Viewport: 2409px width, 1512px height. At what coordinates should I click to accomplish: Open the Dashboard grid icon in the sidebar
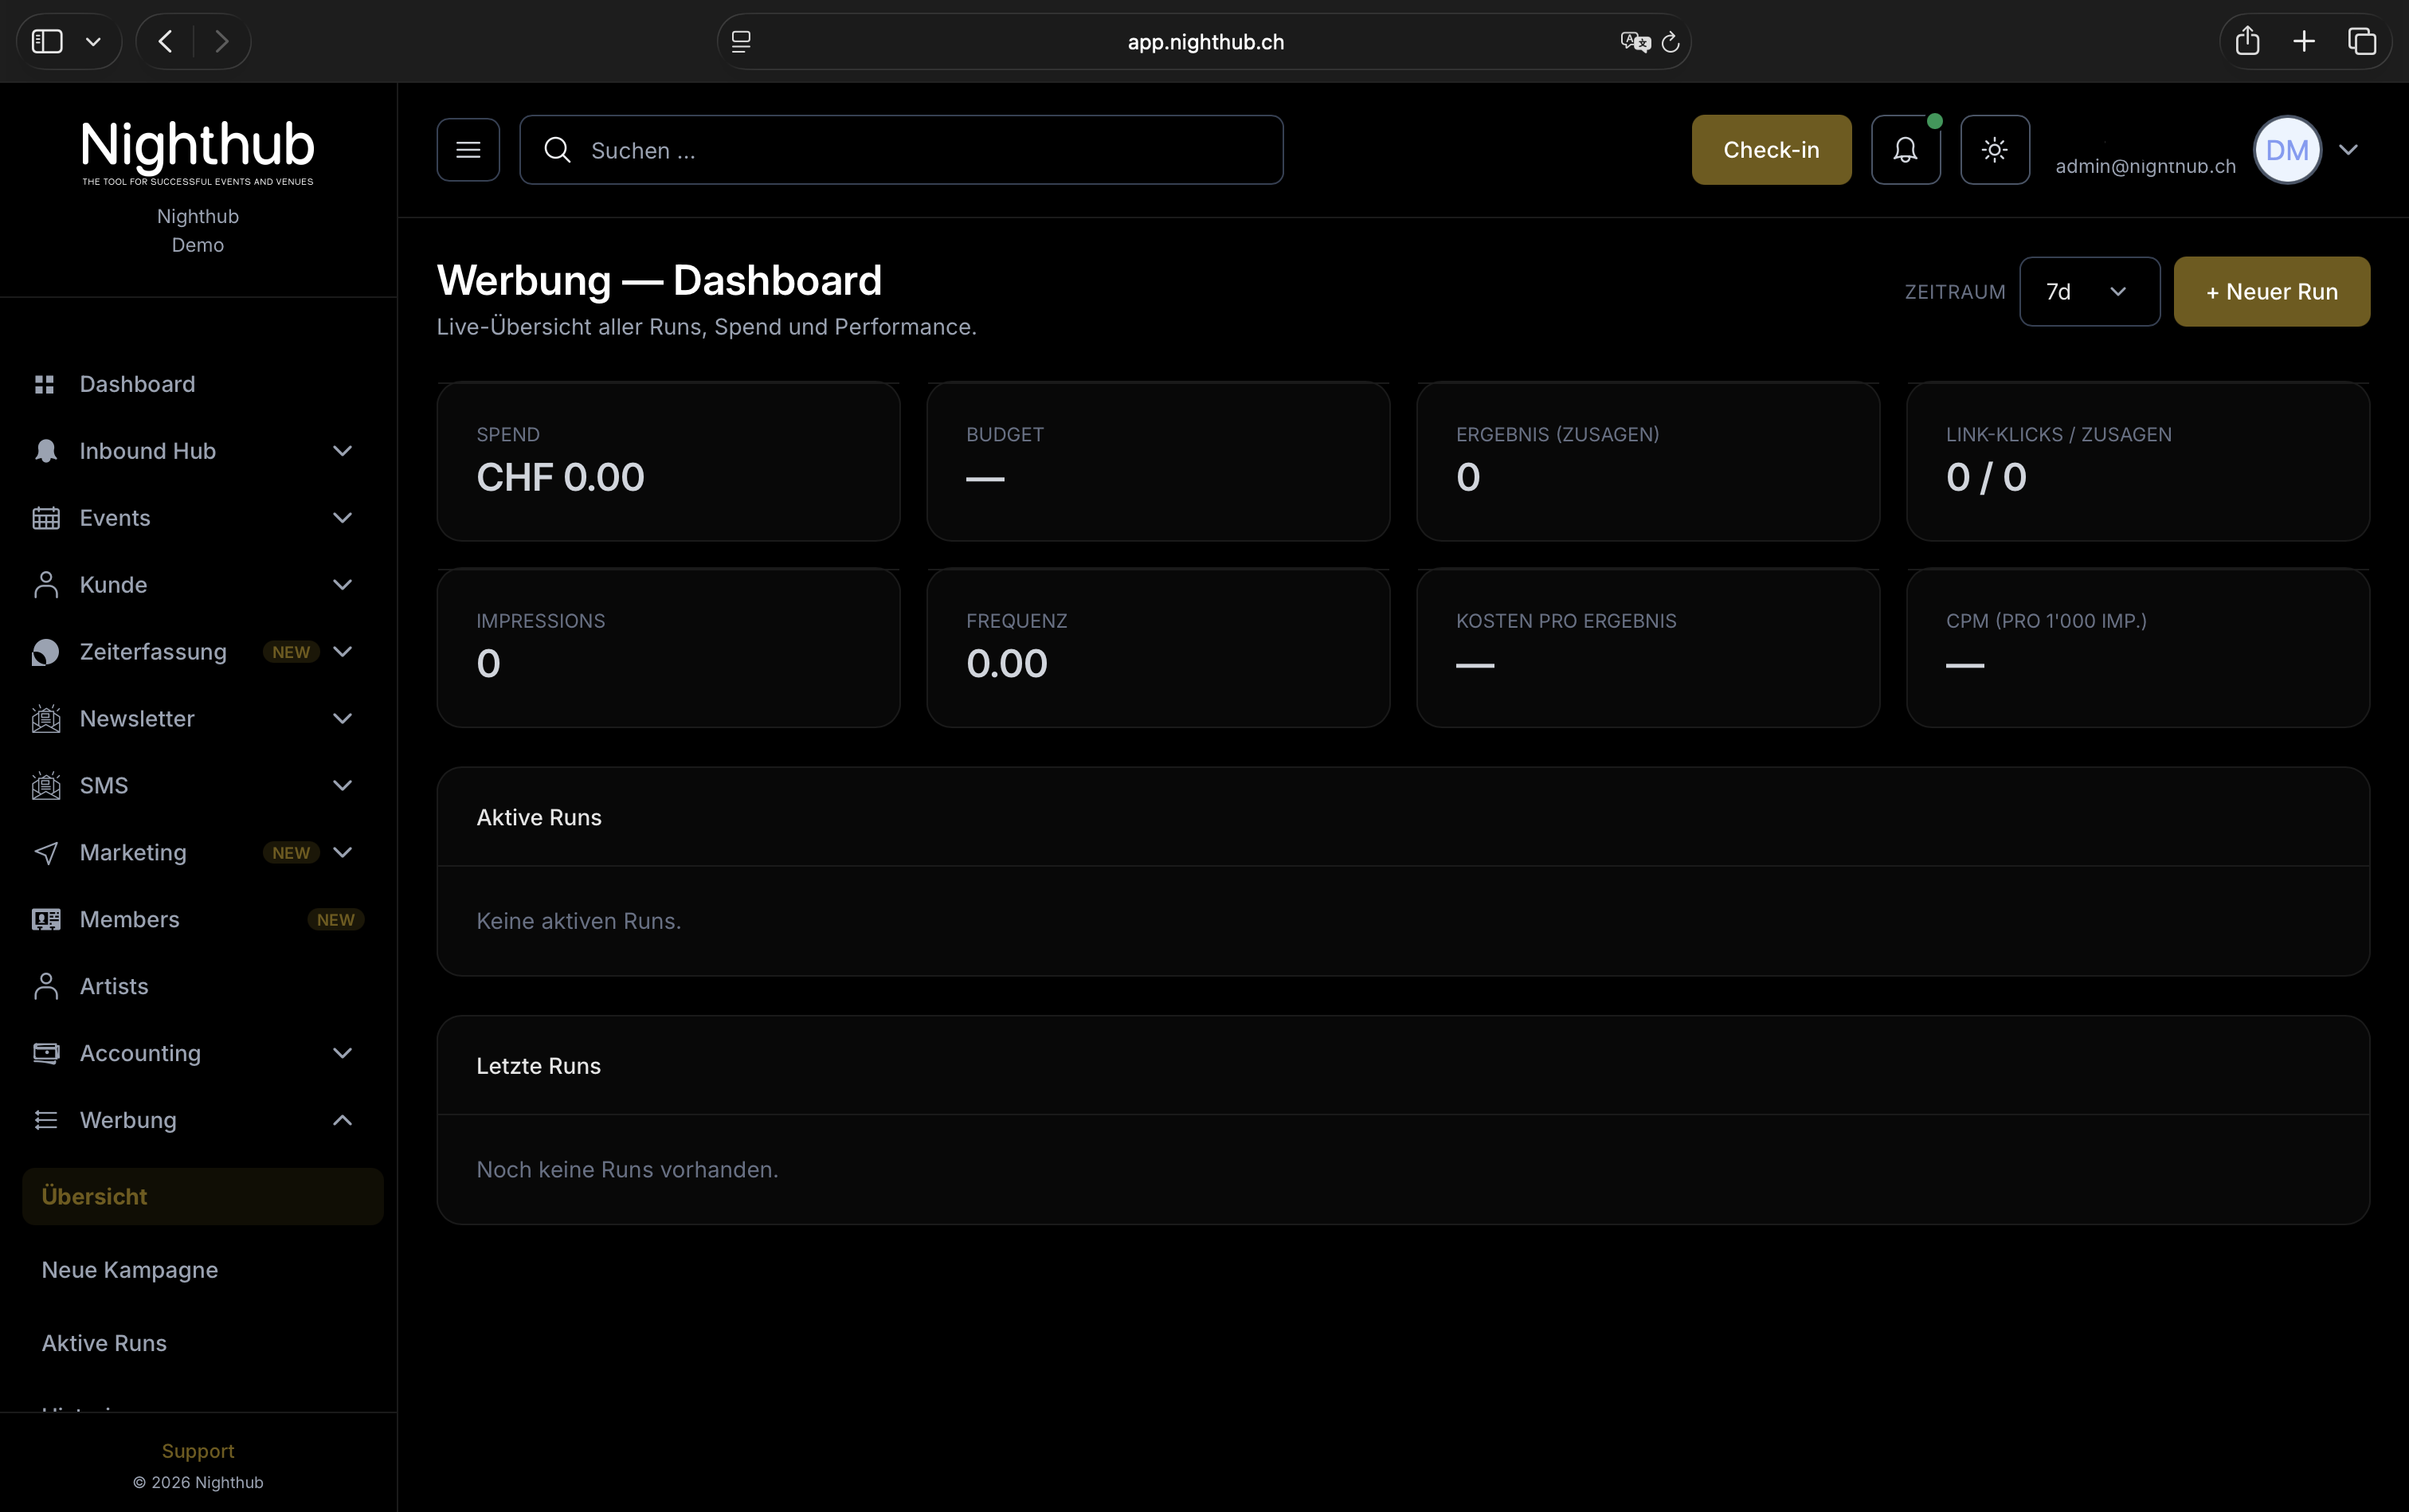[x=44, y=384]
